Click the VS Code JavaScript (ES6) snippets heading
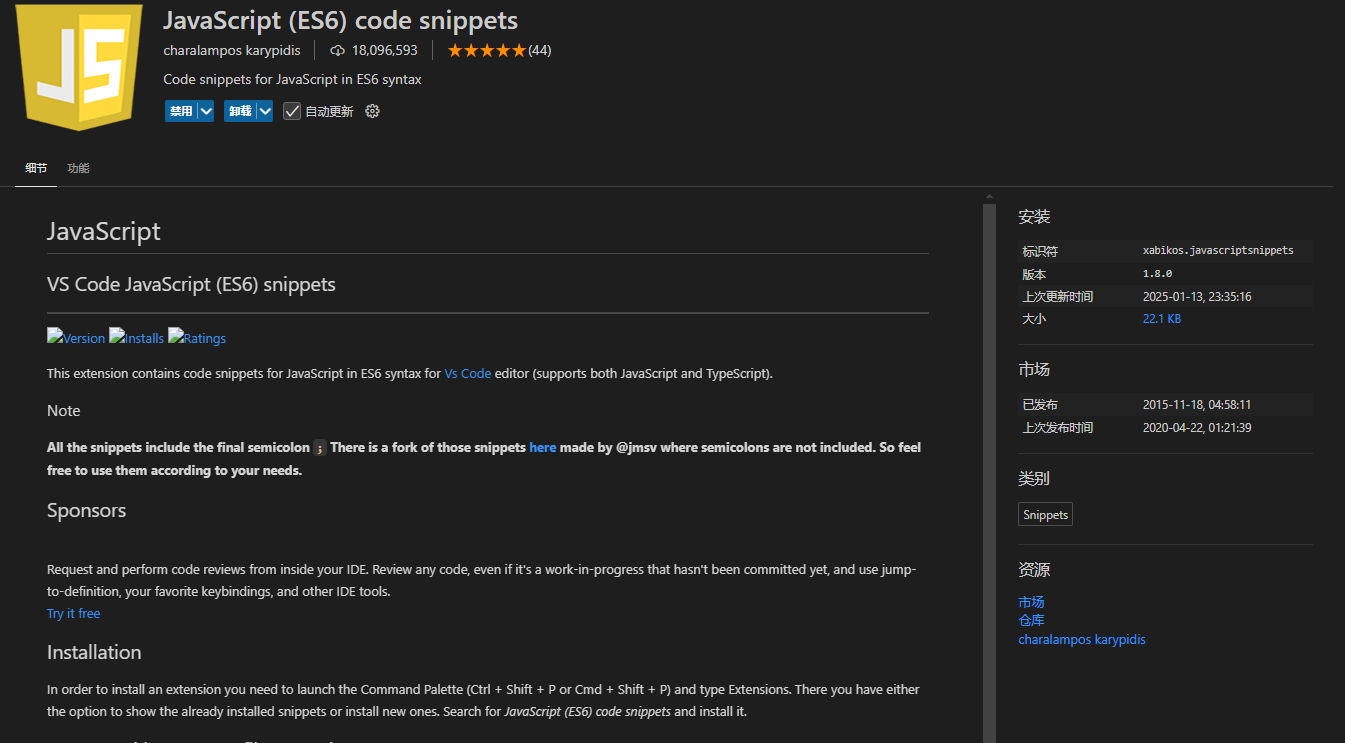 coord(191,284)
